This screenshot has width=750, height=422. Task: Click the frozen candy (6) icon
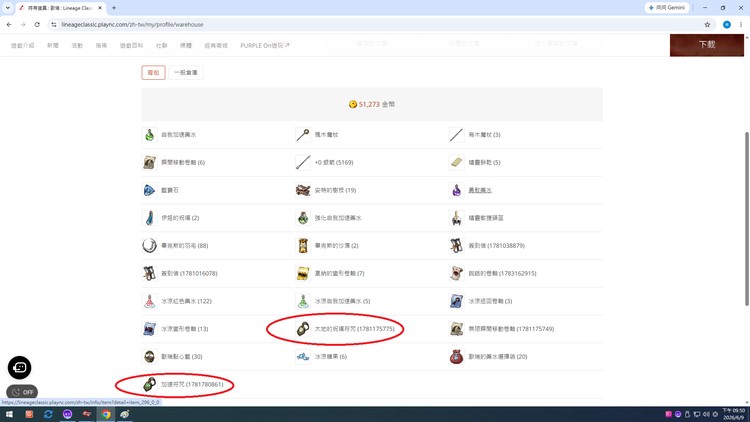coord(303,357)
